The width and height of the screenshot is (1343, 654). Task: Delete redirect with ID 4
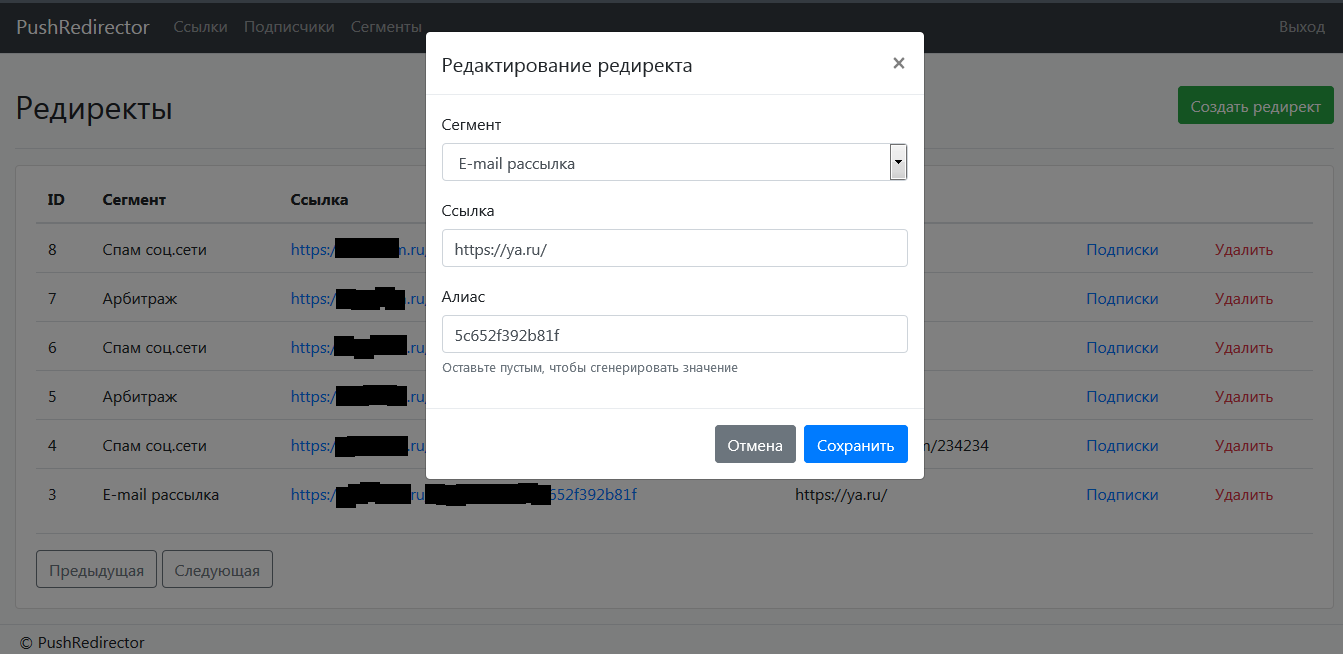click(1243, 445)
